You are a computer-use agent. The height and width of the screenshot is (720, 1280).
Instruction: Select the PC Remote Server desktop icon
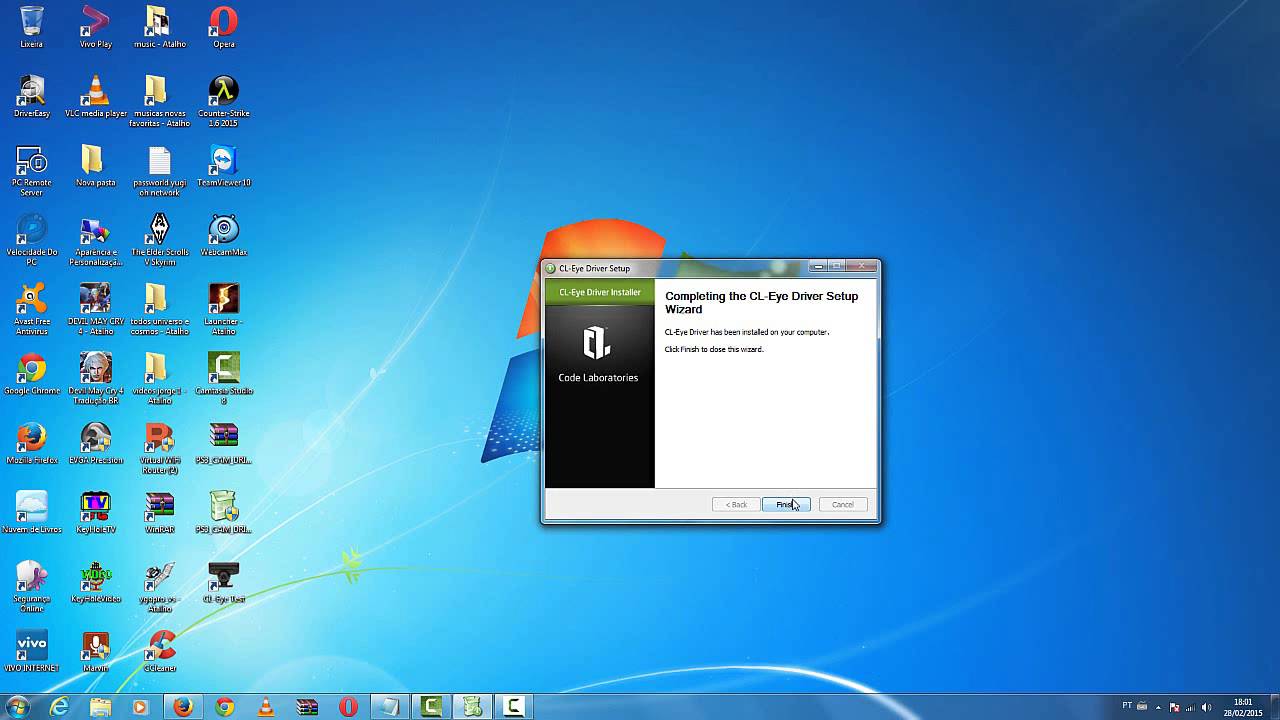31,170
